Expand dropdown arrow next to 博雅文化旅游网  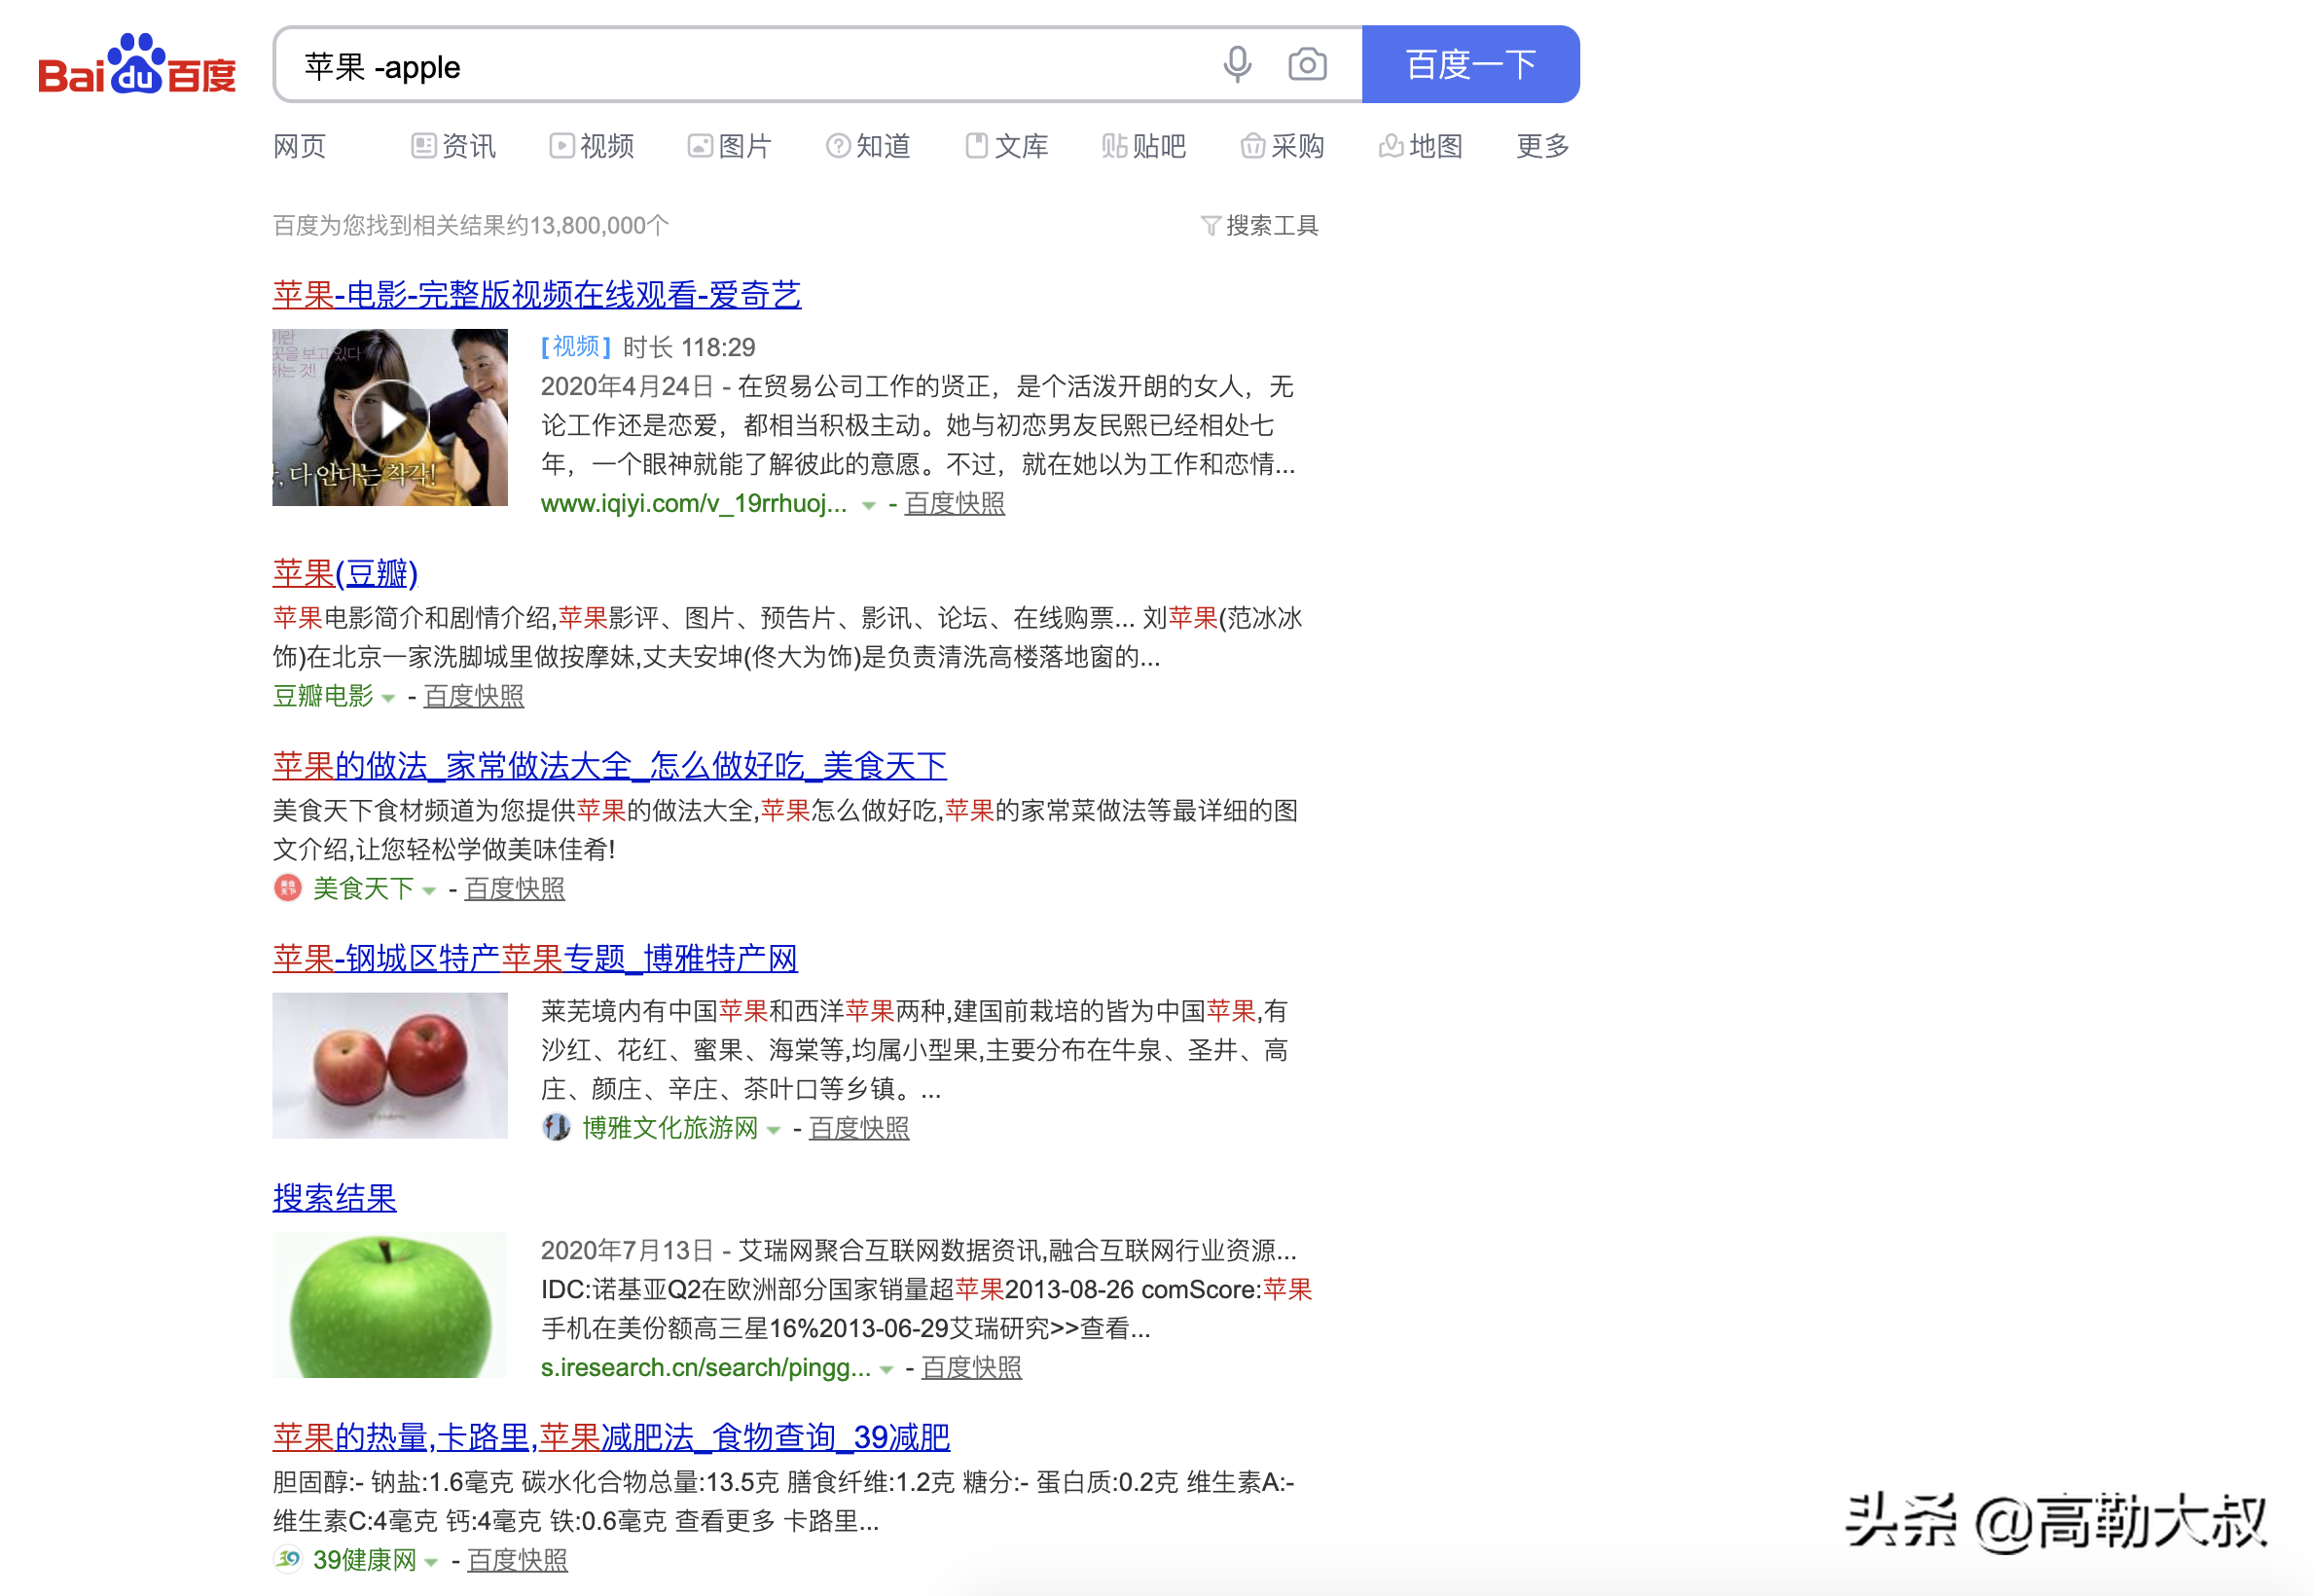tap(773, 1131)
